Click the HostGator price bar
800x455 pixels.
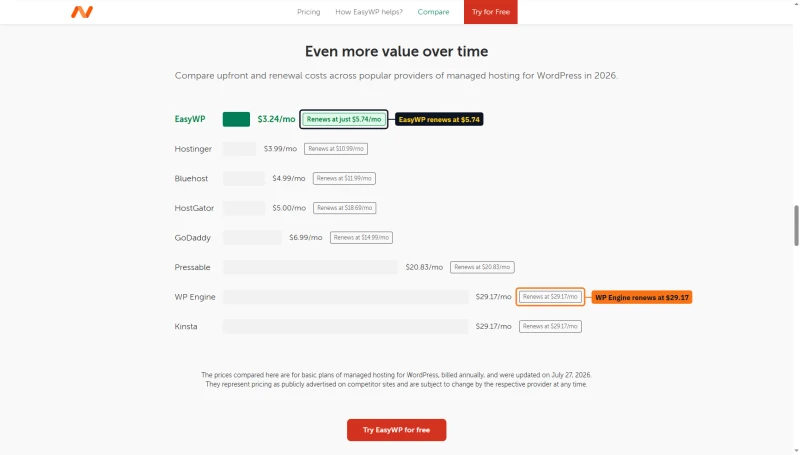[244, 208]
